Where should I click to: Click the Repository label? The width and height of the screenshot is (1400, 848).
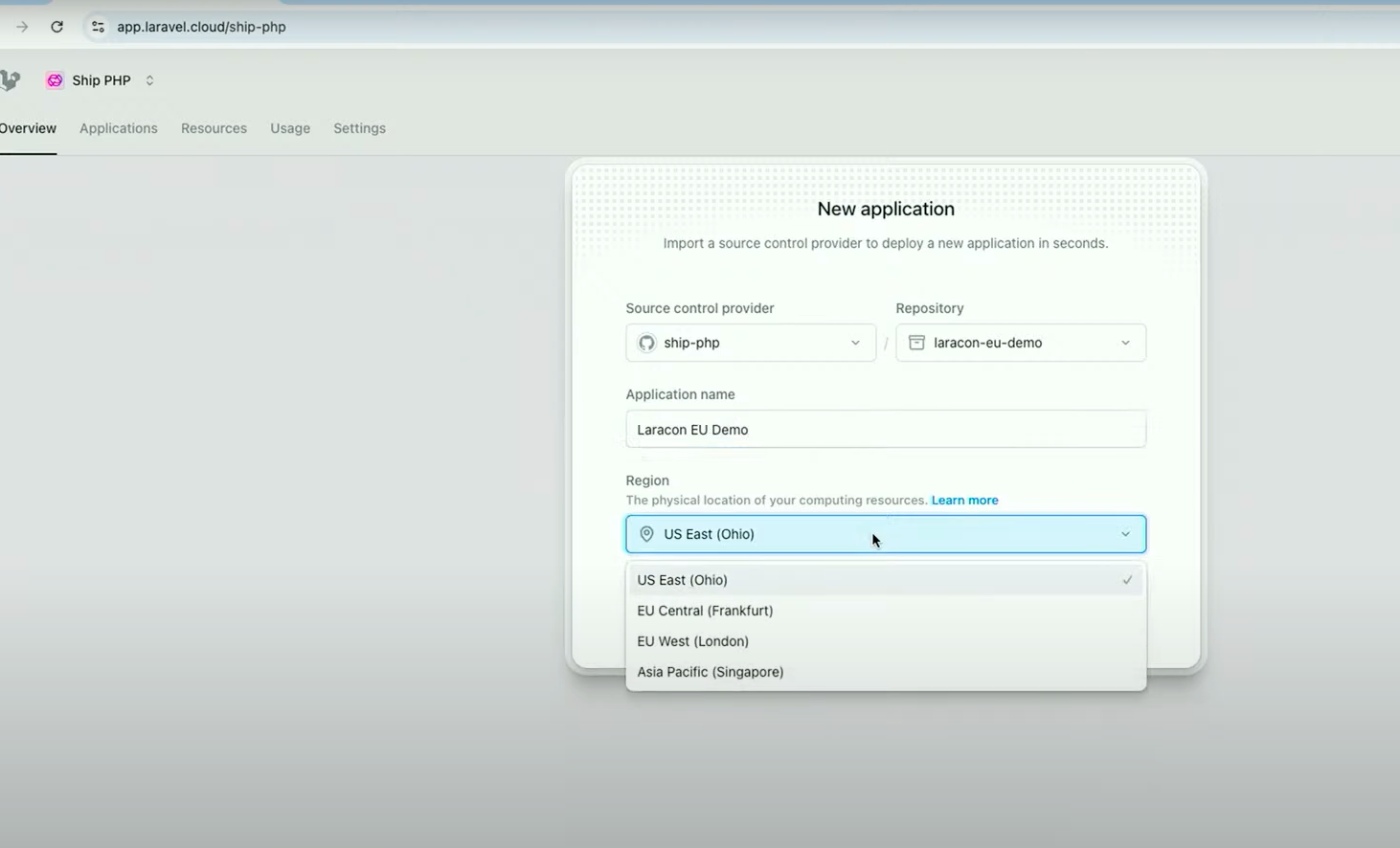coord(930,308)
